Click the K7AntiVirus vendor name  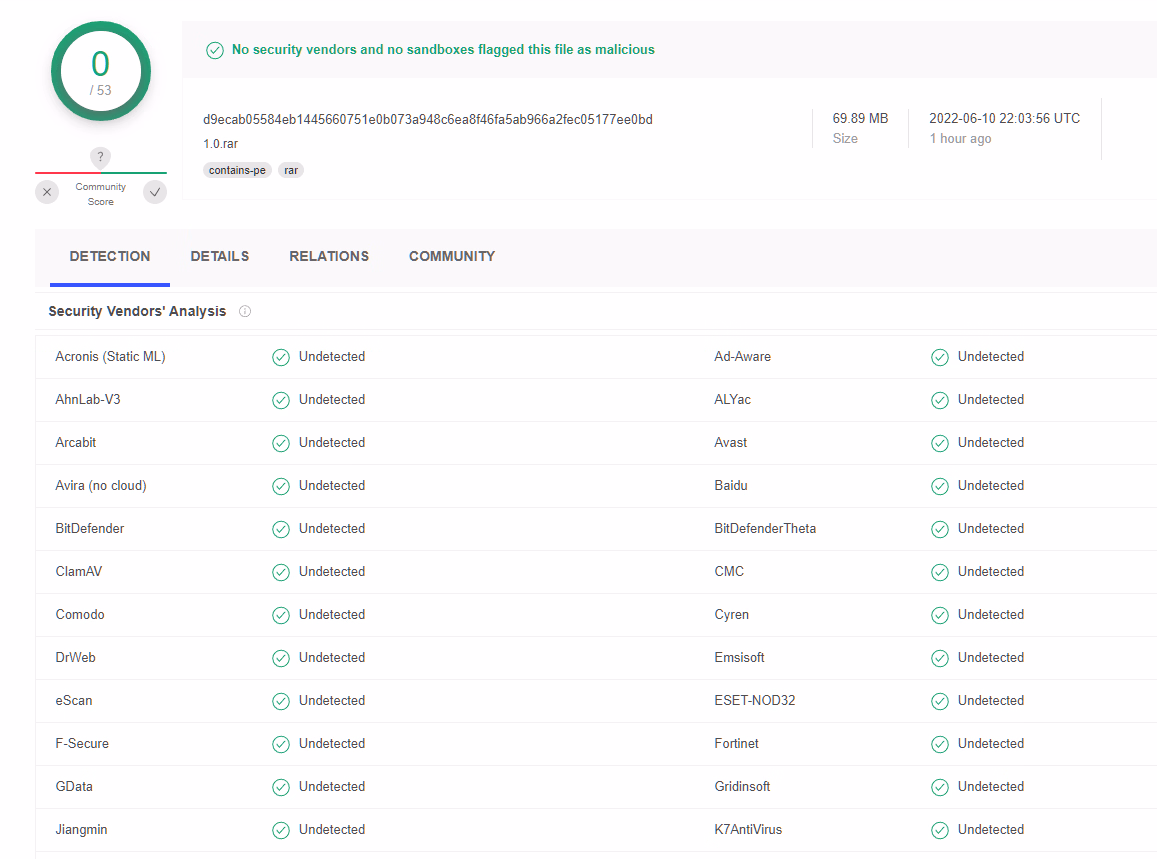748,829
